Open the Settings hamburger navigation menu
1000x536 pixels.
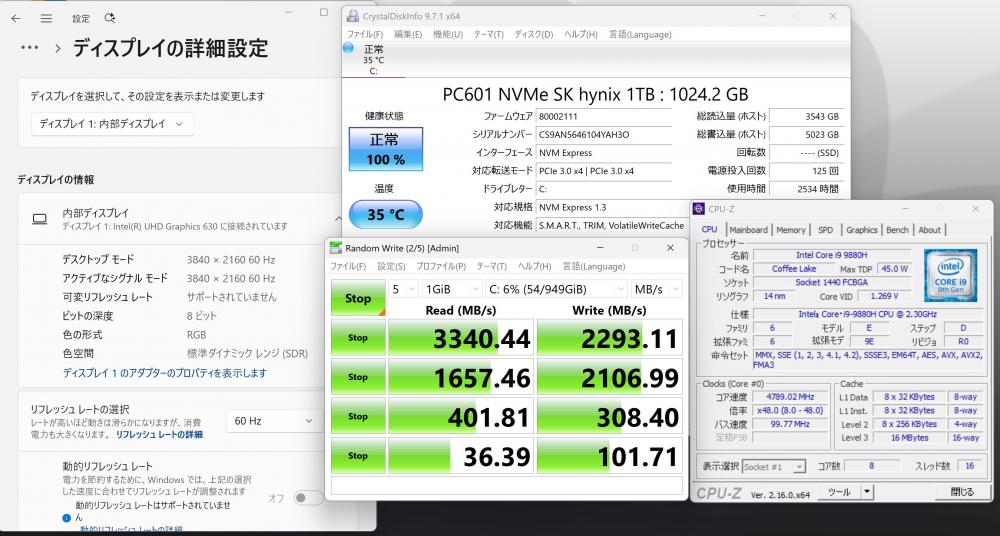47,19
